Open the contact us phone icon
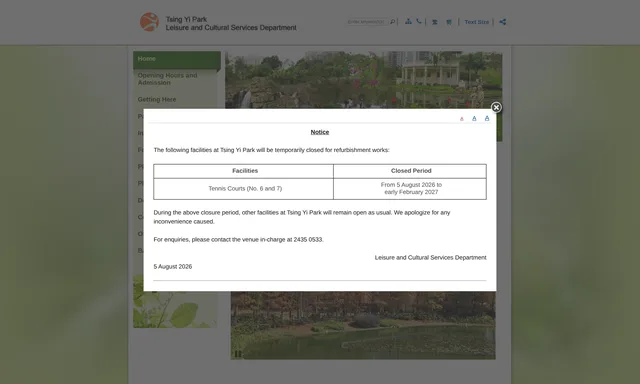The width and height of the screenshot is (640, 384). click(x=419, y=21)
